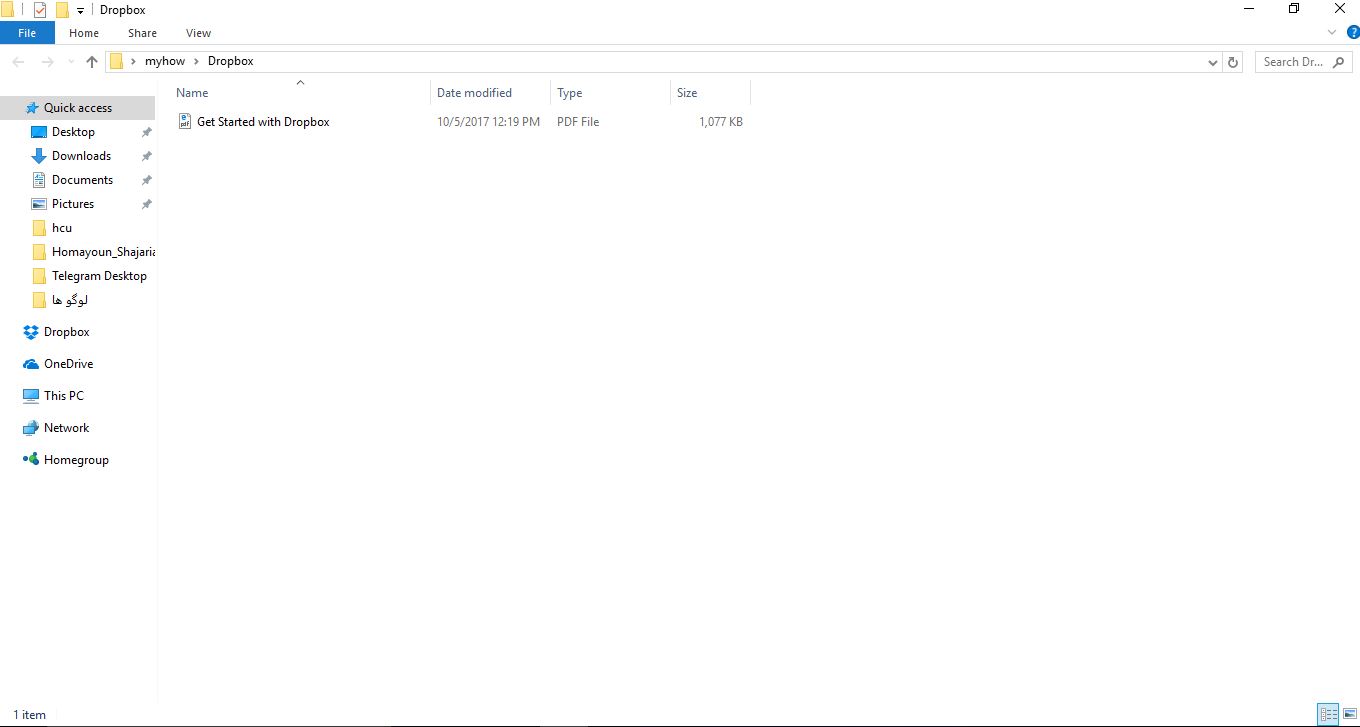Click the OneDrive cloud icon in sidebar
Viewport: 1360px width, 727px height.
click(x=31, y=364)
